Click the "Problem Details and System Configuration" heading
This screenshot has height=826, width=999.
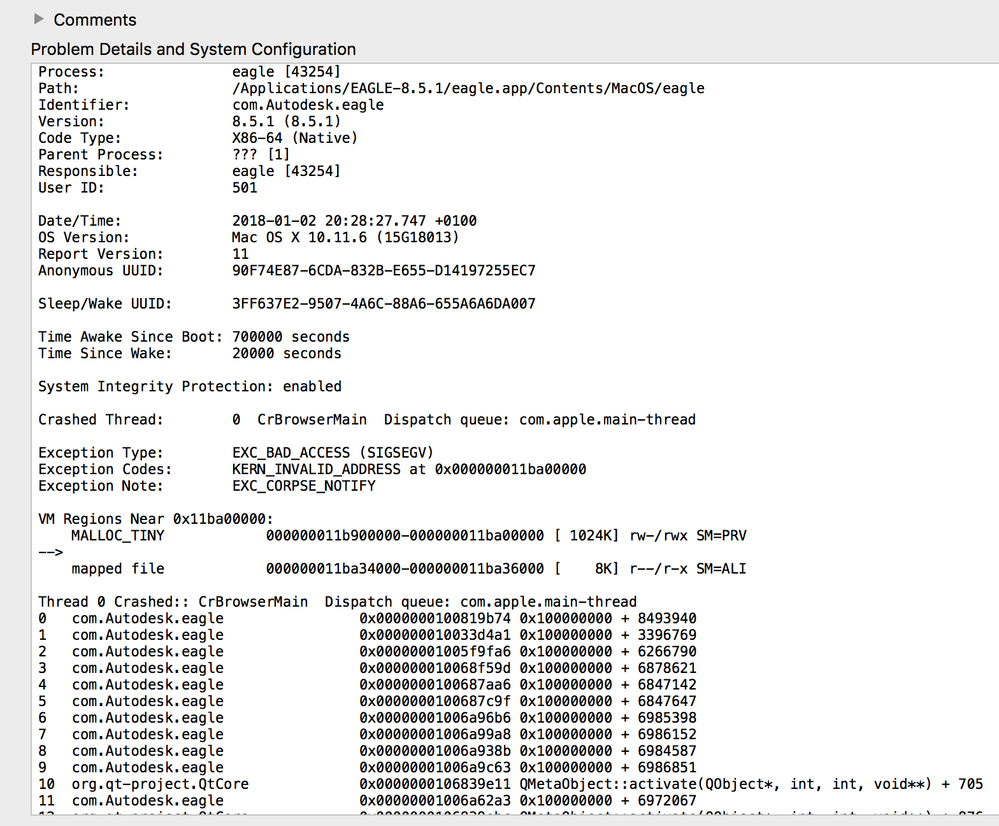pyautogui.click(x=193, y=49)
